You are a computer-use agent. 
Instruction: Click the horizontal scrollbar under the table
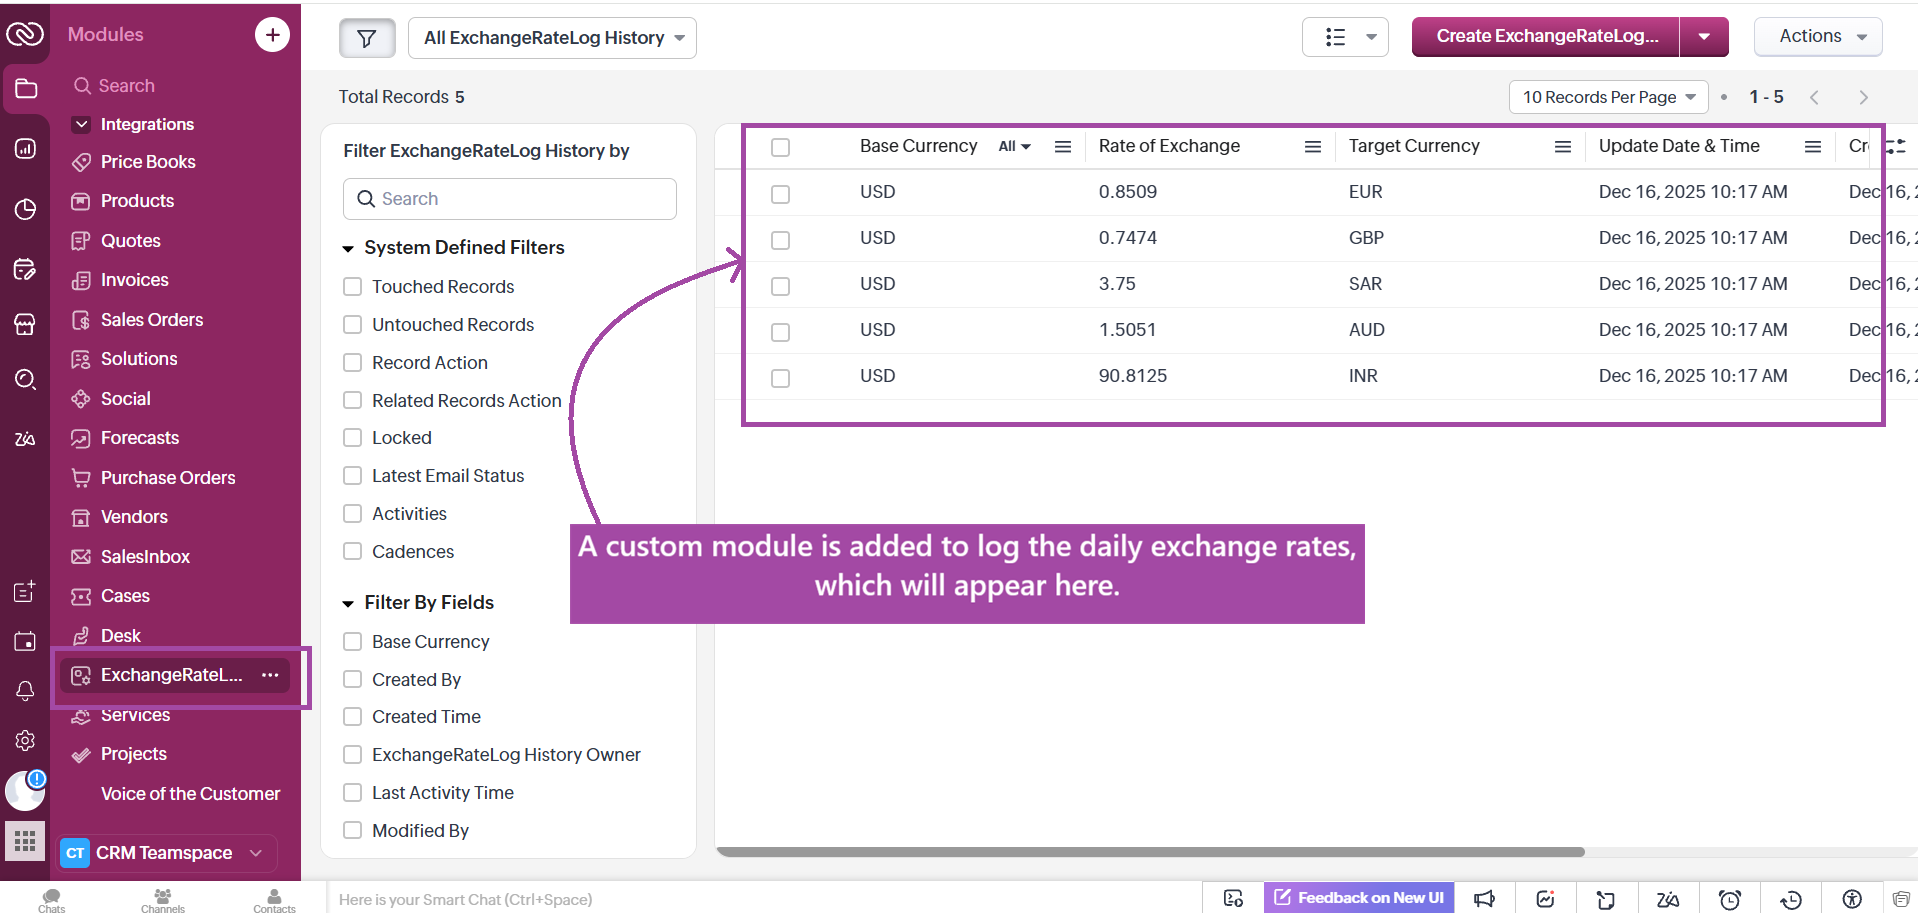pos(1150,852)
